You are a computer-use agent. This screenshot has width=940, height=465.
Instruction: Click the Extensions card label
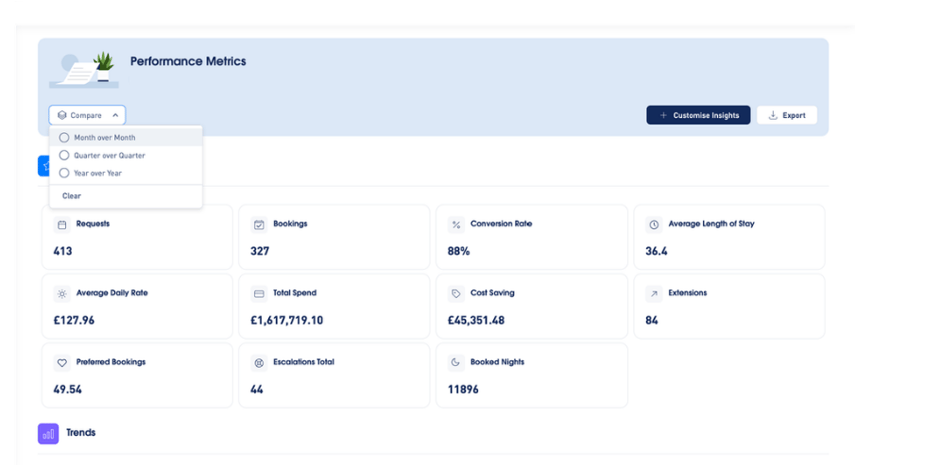688,293
